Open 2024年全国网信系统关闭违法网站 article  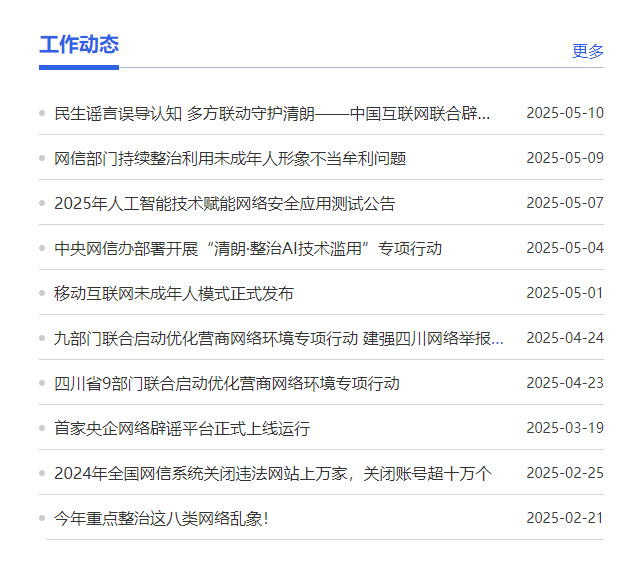[x=273, y=473]
